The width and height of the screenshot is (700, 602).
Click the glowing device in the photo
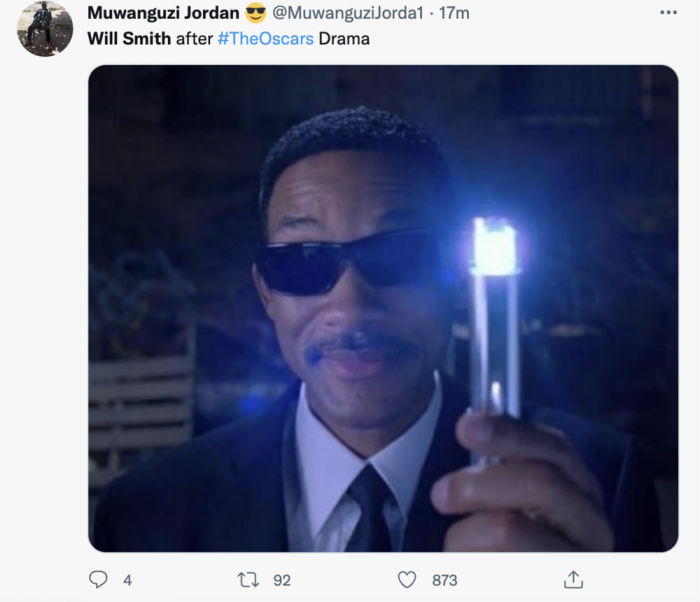[x=495, y=320]
